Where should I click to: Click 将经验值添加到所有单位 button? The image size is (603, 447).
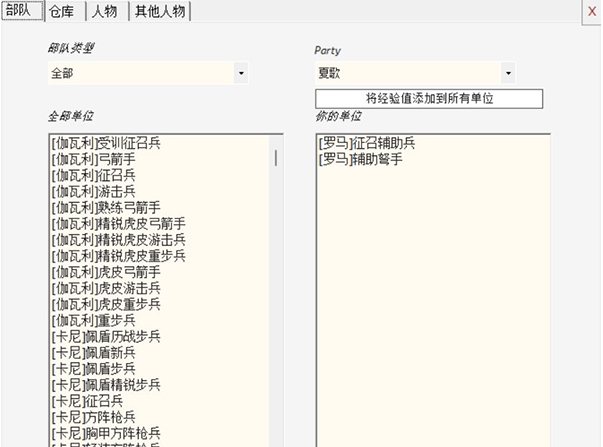point(429,98)
